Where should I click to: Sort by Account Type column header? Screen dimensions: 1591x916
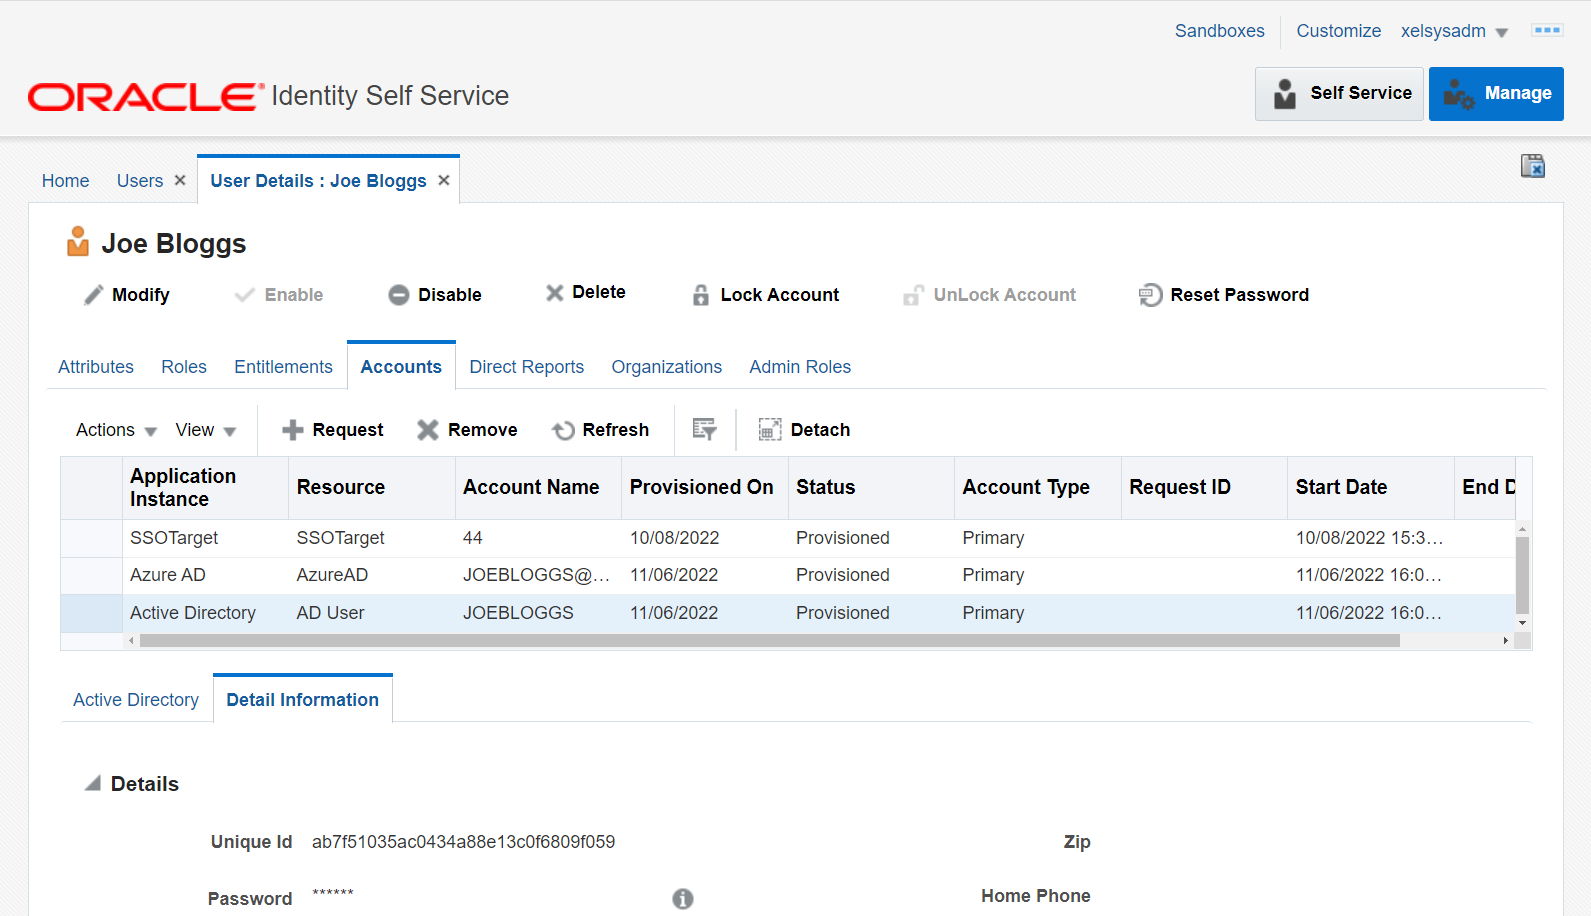[x=1037, y=488]
